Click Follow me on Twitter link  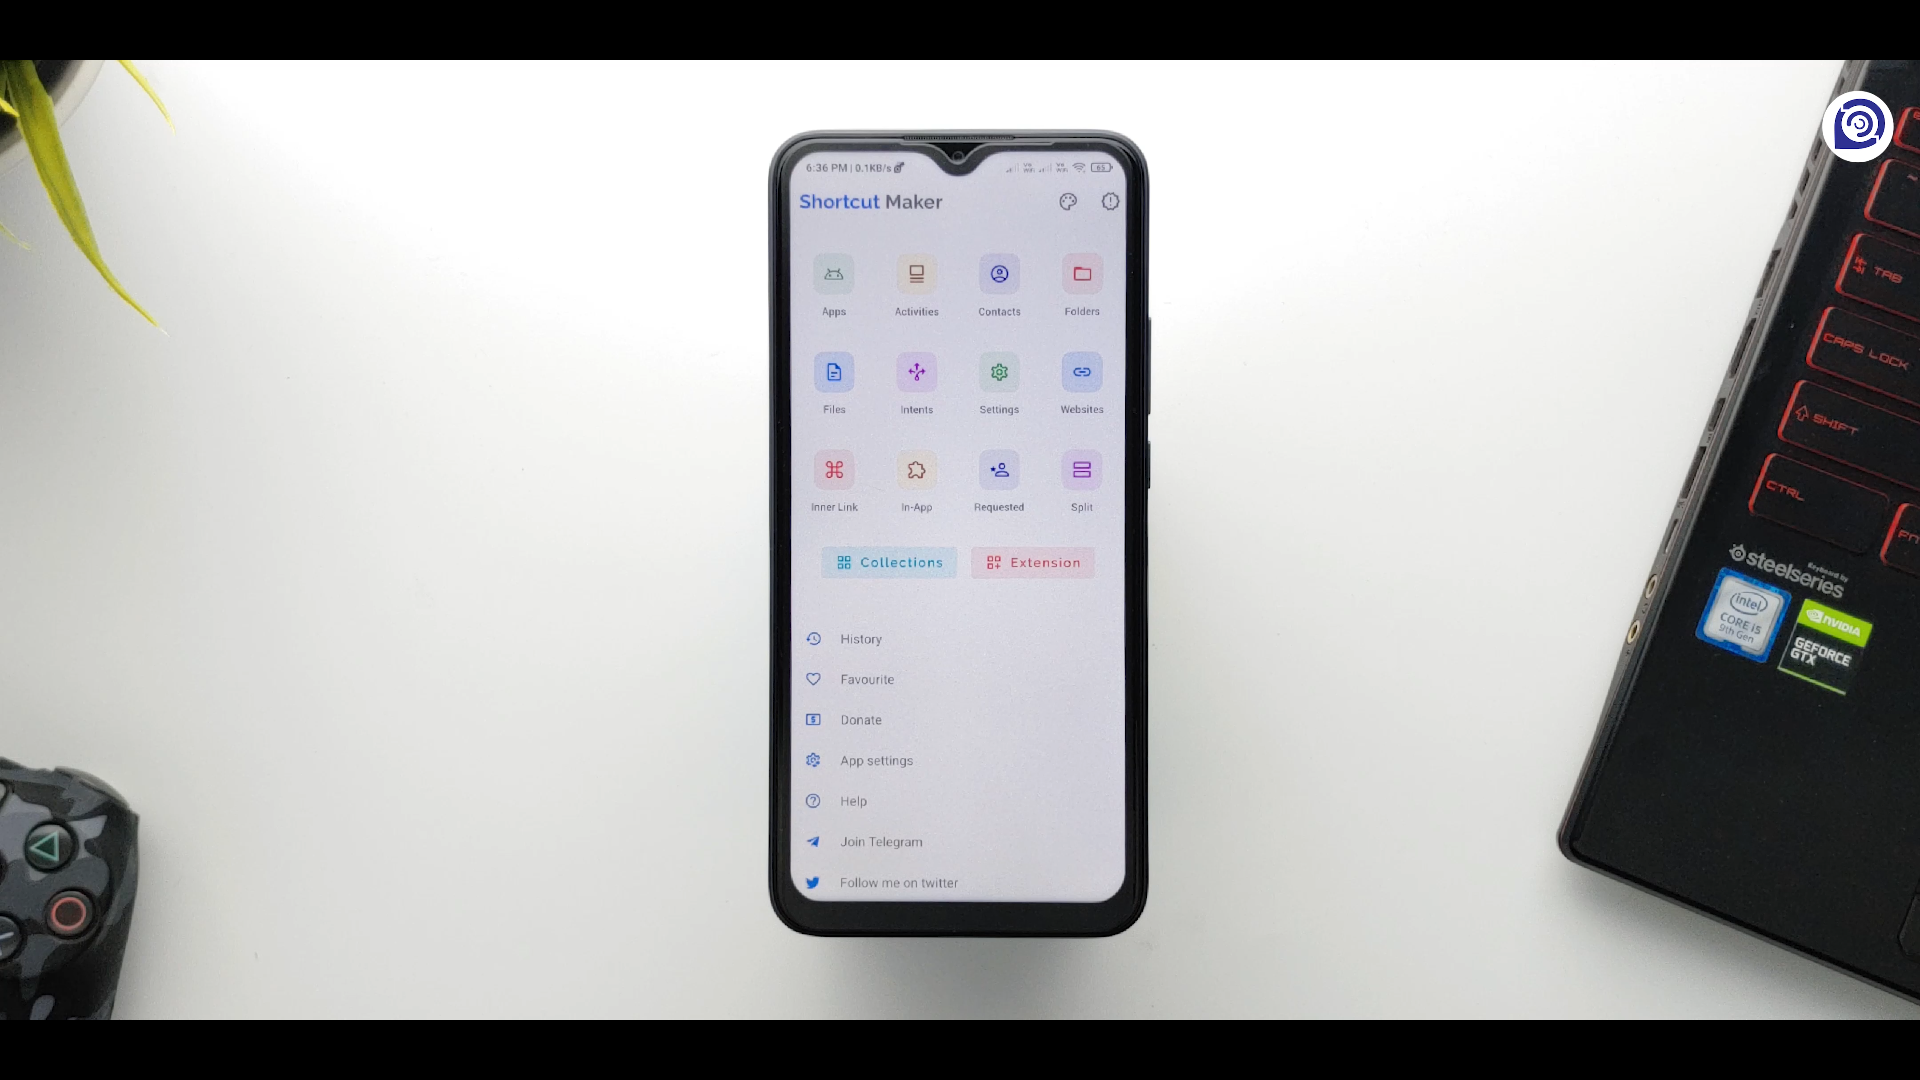[899, 881]
